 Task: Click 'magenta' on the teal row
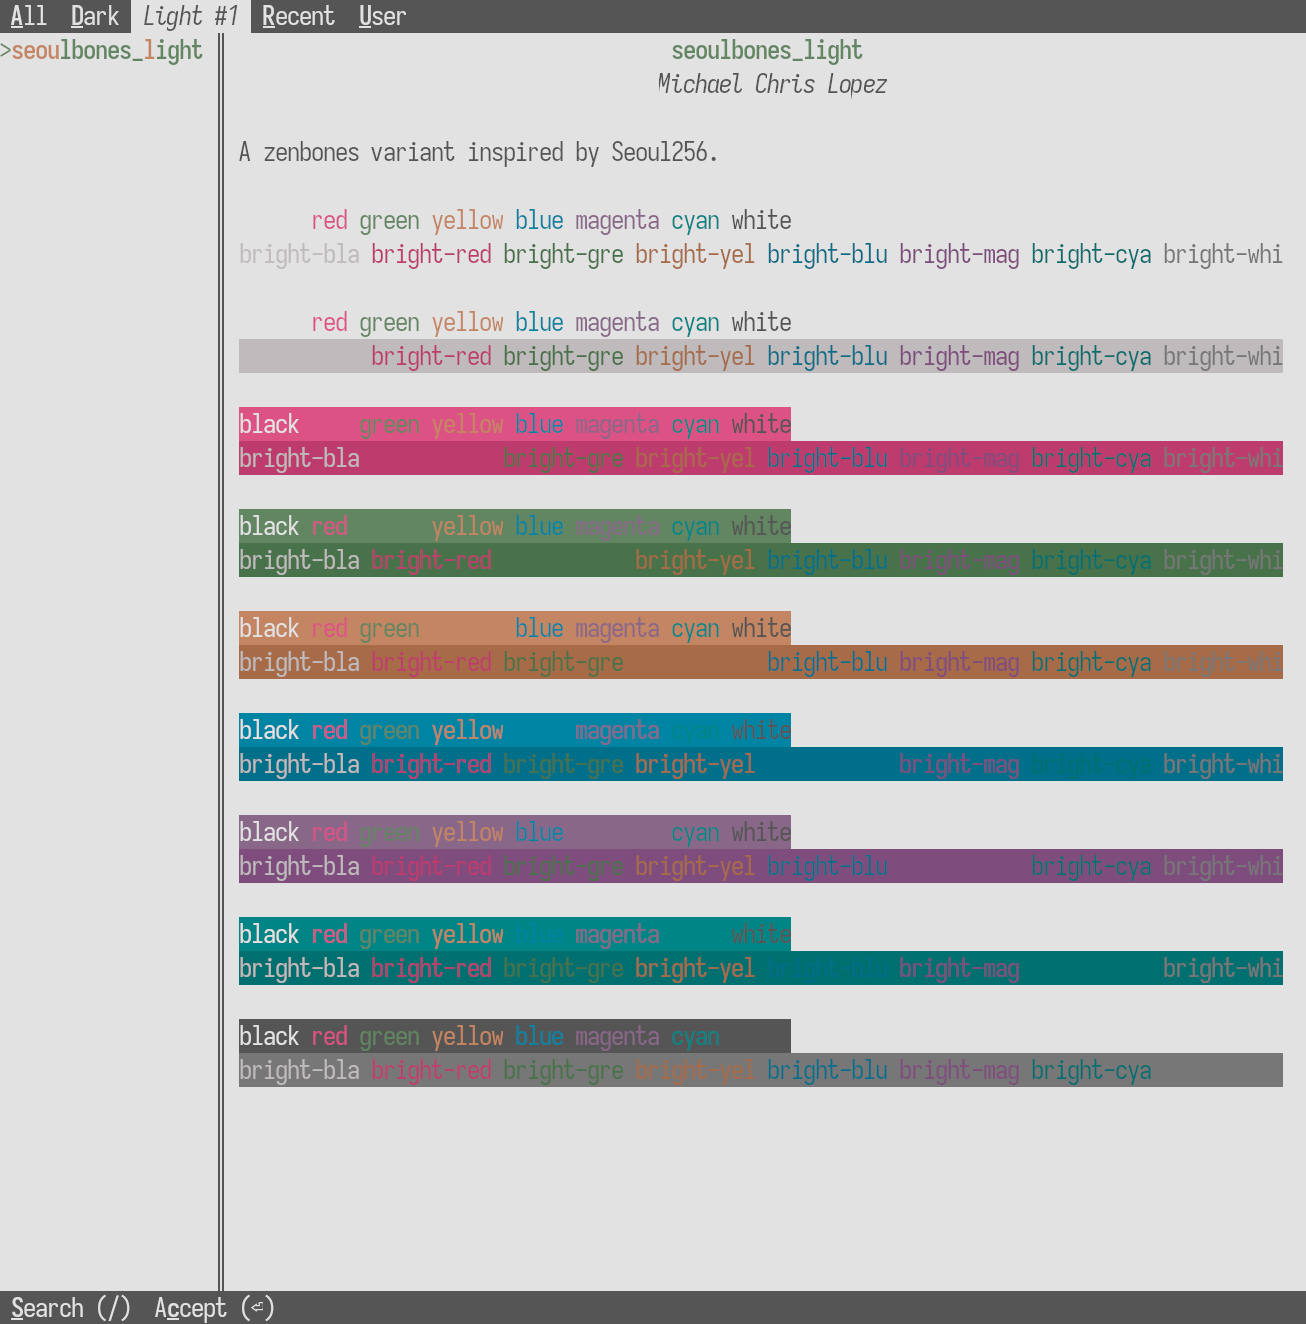617,934
